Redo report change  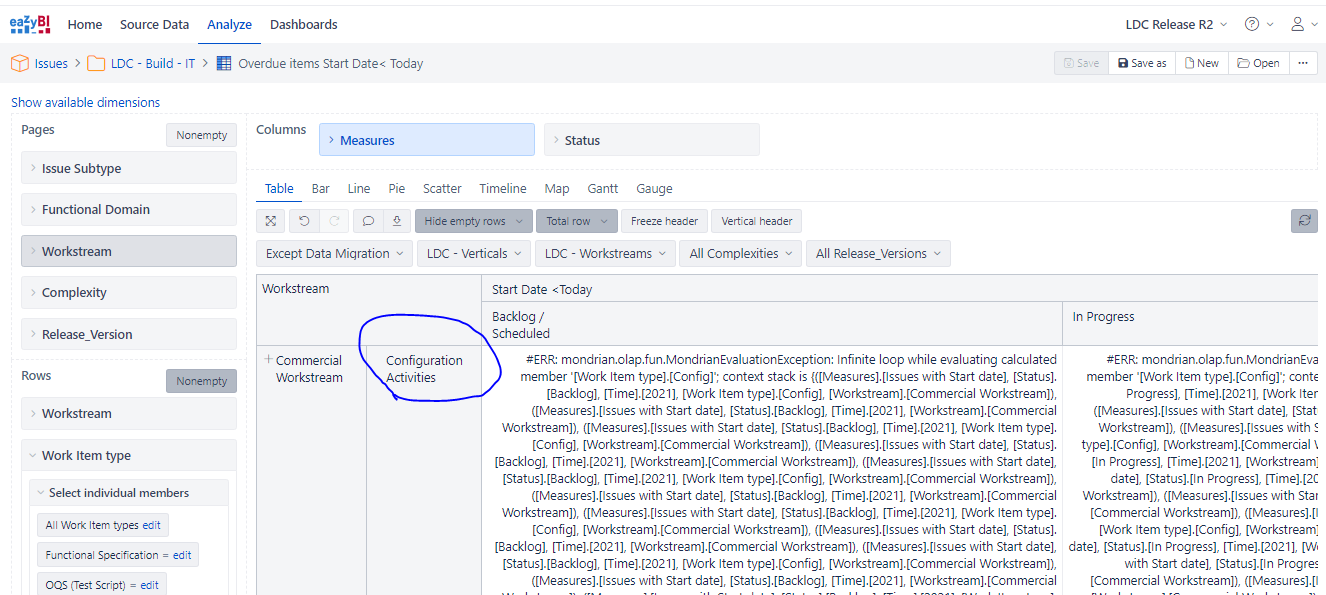[335, 221]
